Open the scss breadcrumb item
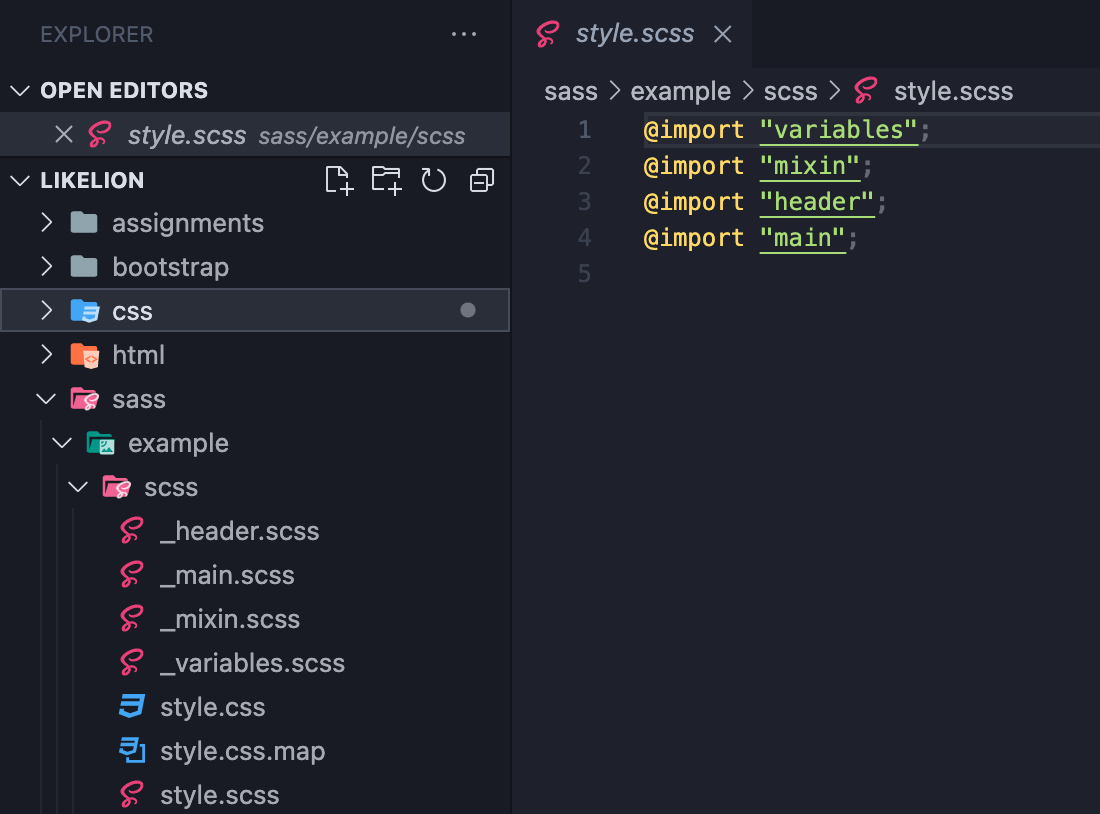Viewport: 1100px width, 814px height. [790, 91]
